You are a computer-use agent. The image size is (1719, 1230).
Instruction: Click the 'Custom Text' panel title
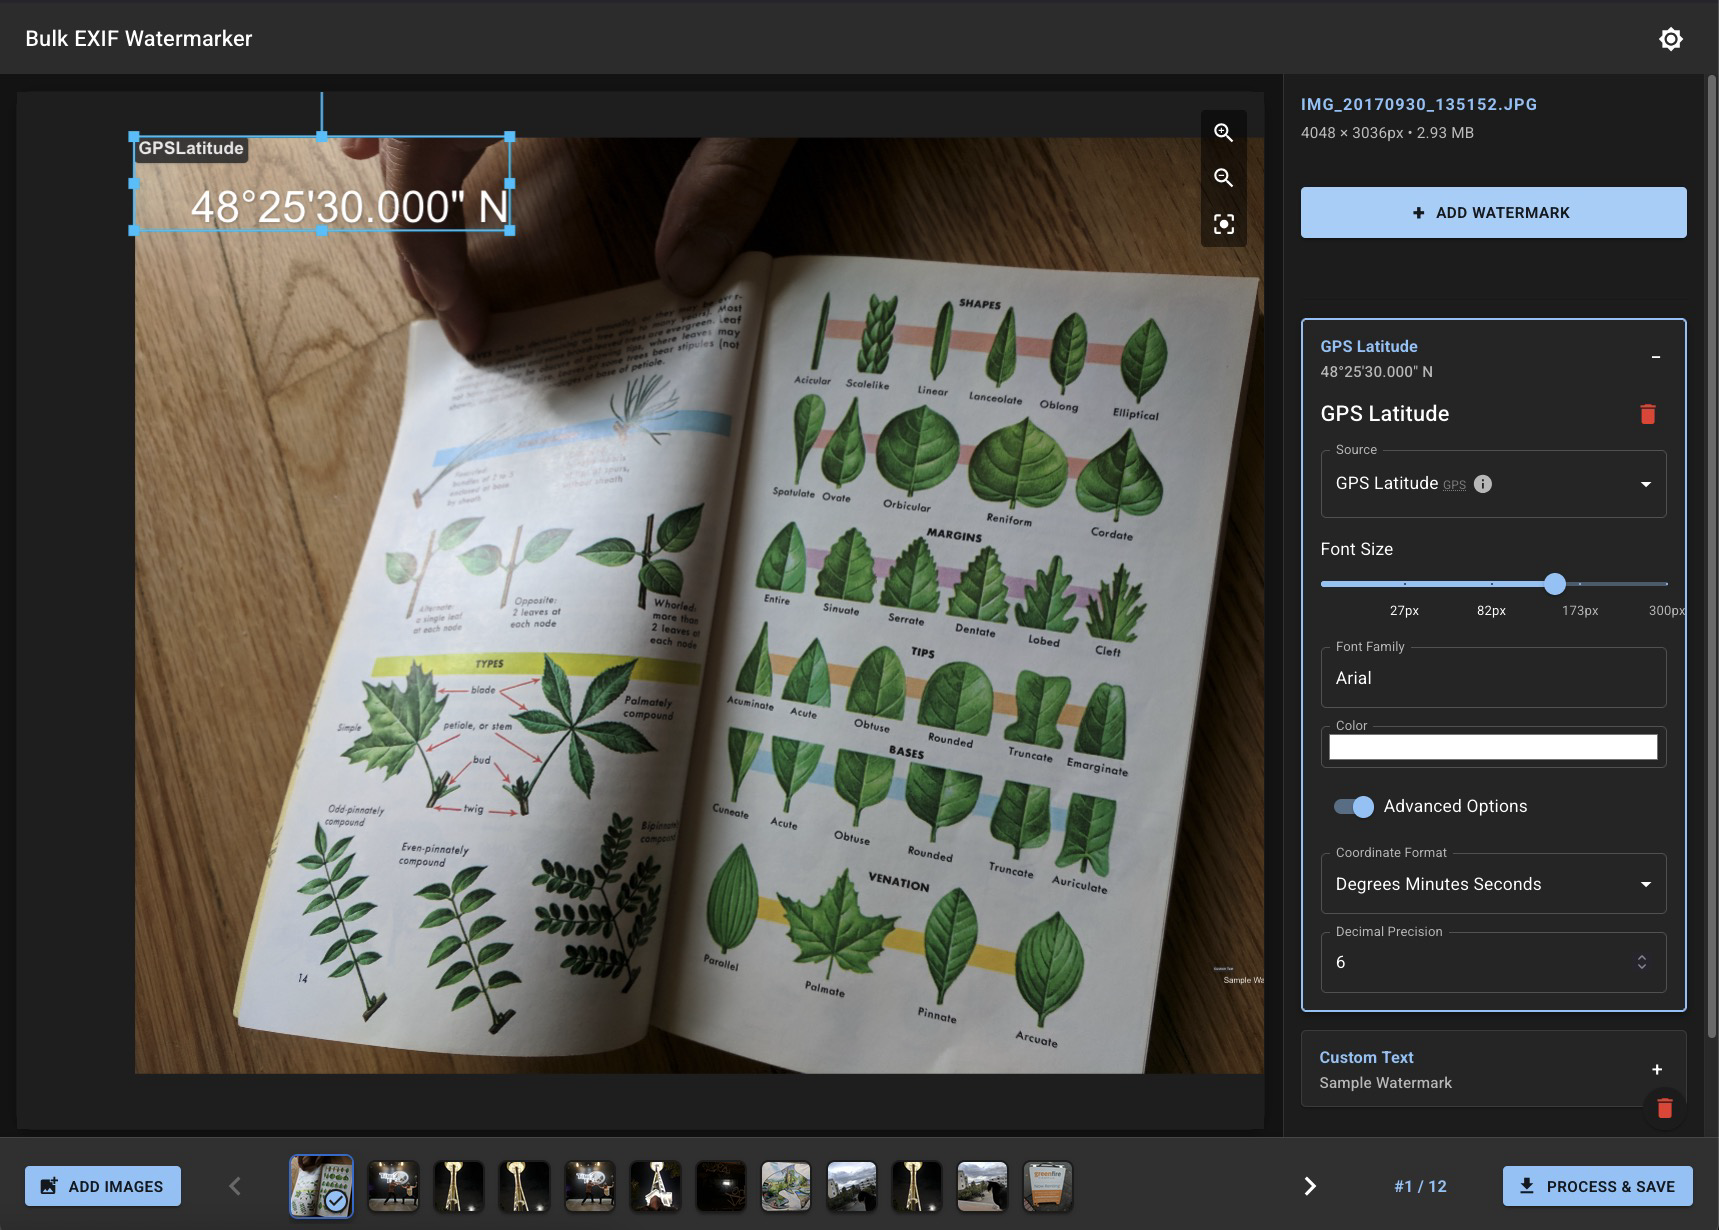pos(1366,1057)
